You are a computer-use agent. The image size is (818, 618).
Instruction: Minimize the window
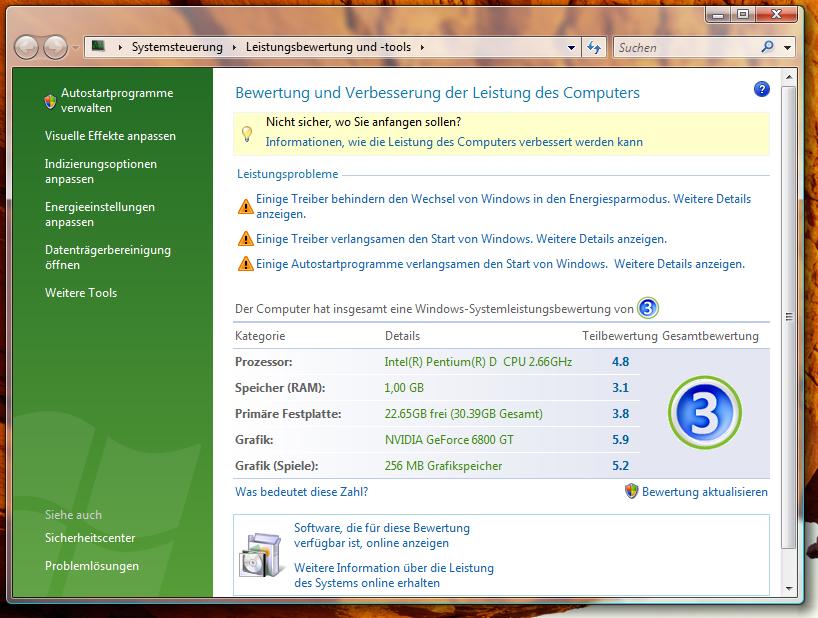pyautogui.click(x=718, y=15)
